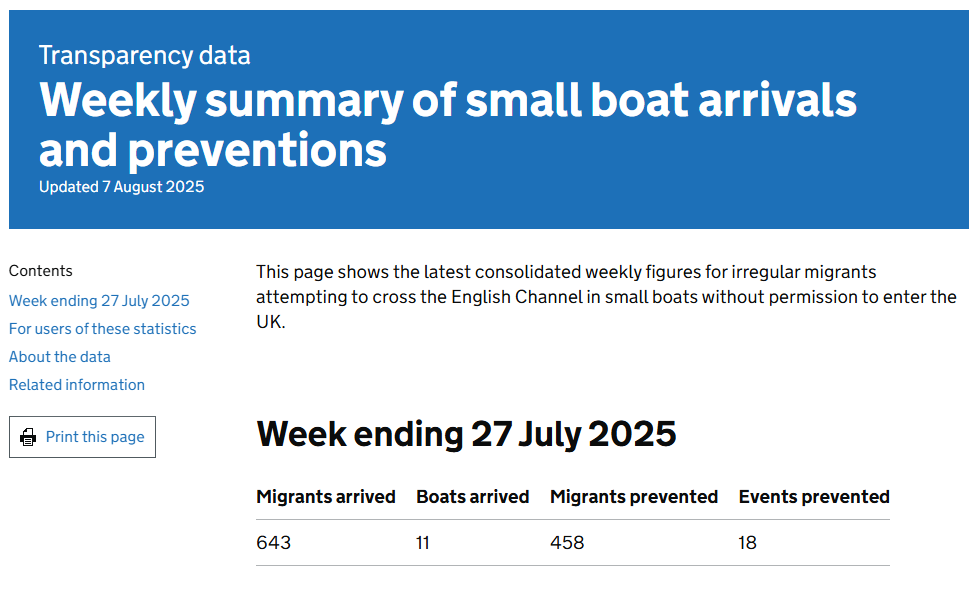Screen dimensions: 978x606
Task: Select the Boats arrived column header
Action: pyautogui.click(x=472, y=497)
